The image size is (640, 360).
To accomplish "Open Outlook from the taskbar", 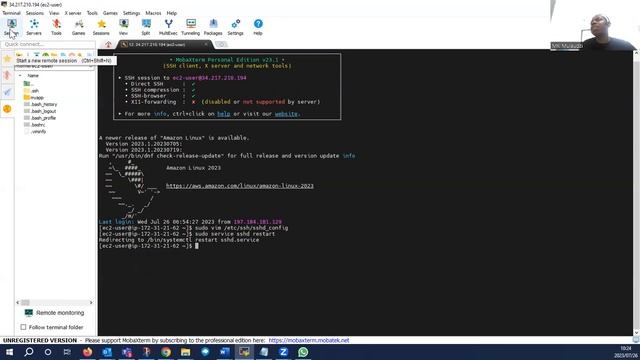I will pos(107,352).
